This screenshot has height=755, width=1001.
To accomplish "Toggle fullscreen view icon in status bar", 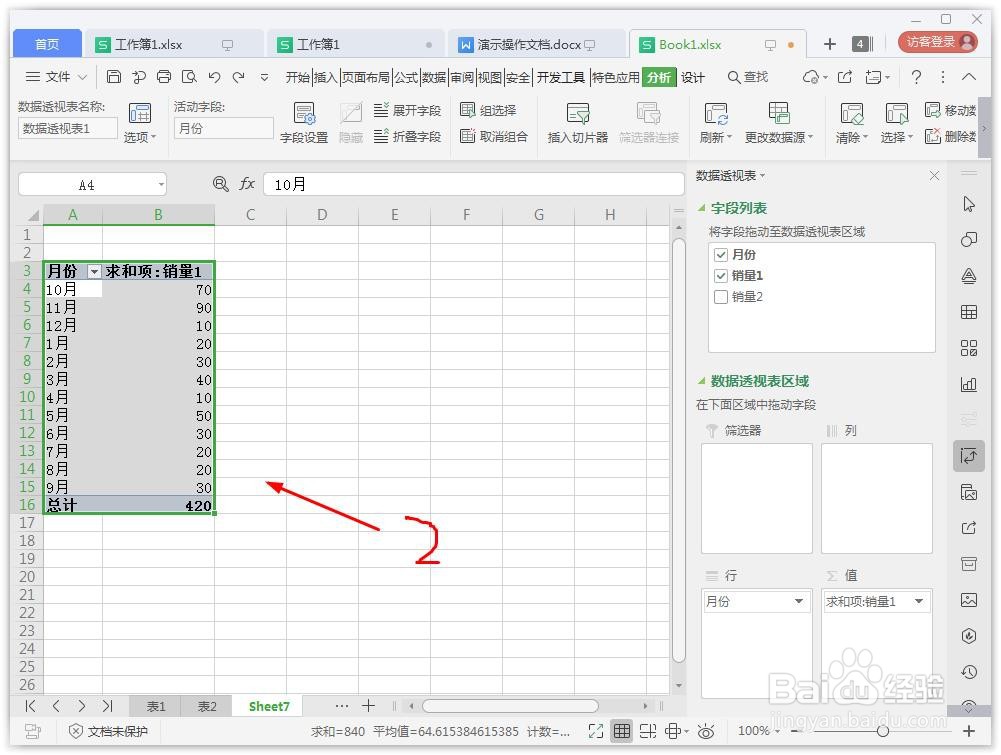I will coord(595,731).
